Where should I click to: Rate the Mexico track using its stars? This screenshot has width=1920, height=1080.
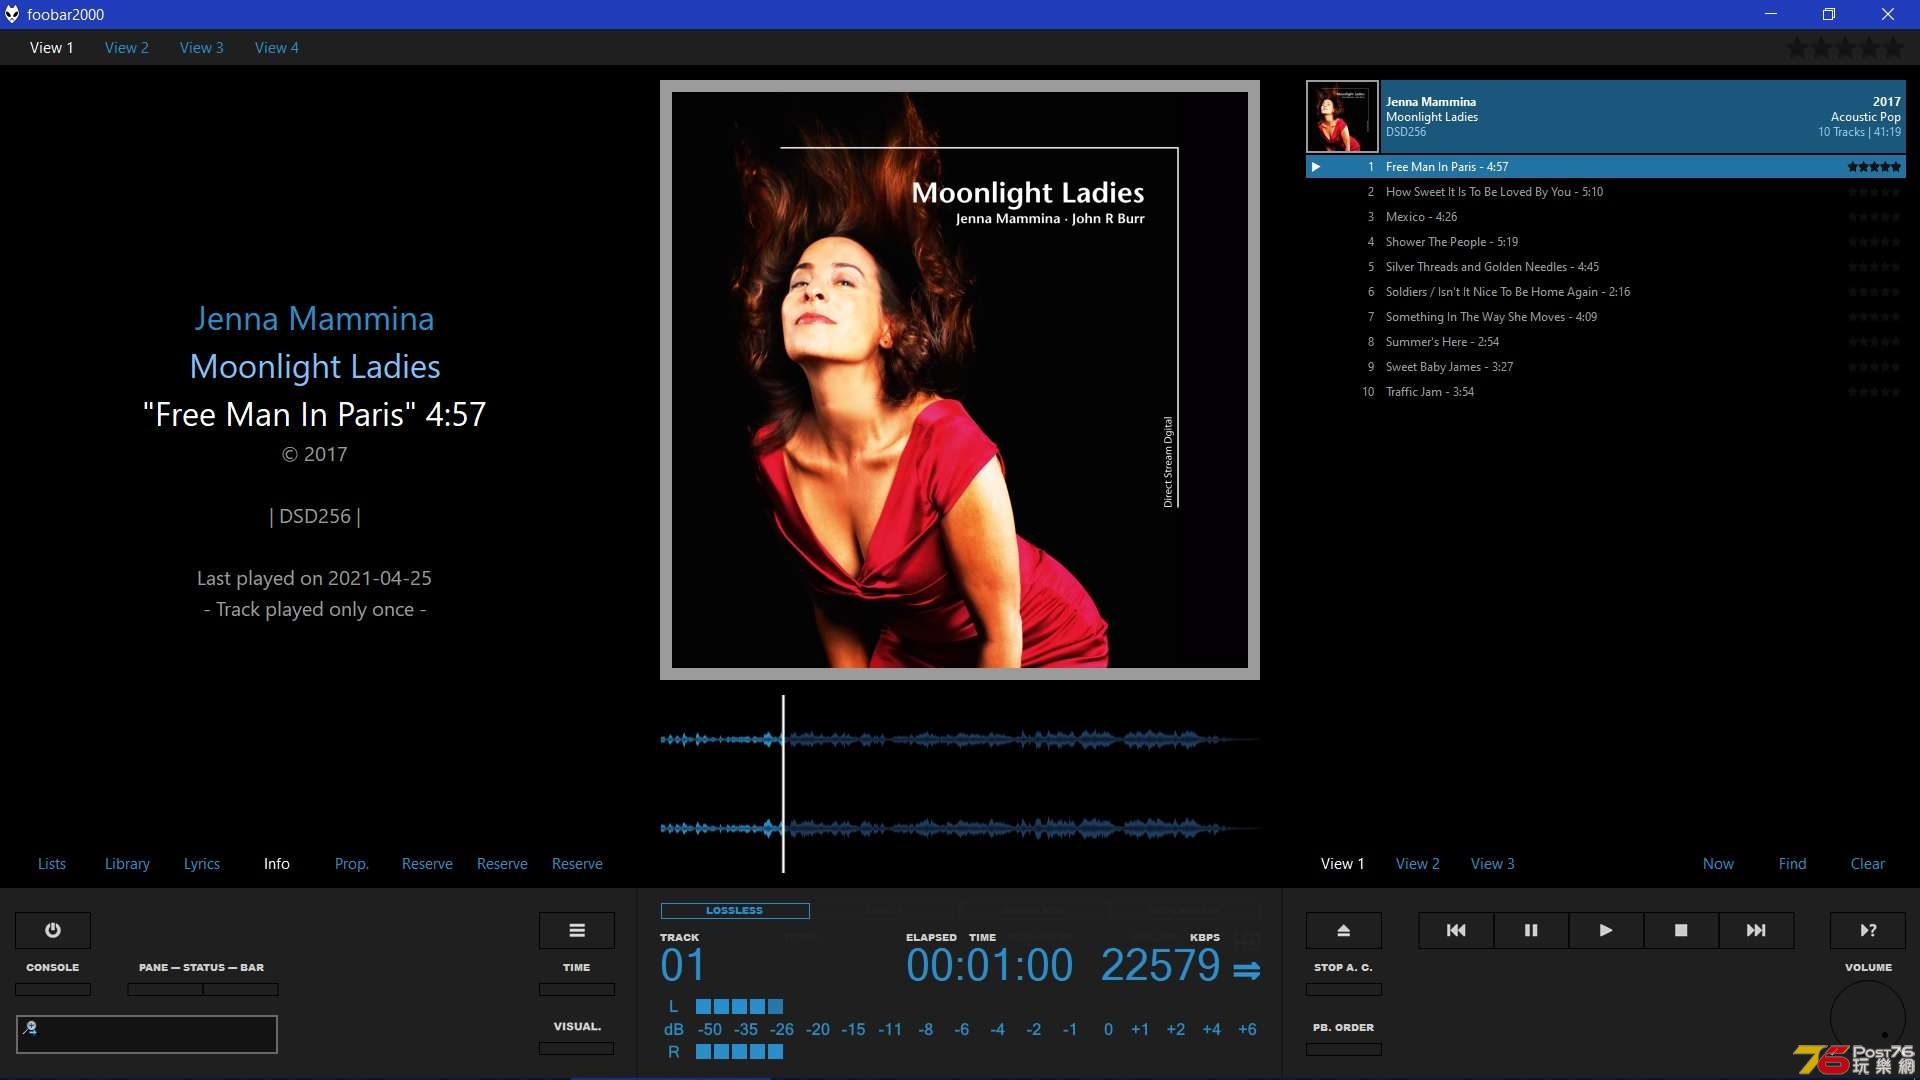pos(1874,217)
